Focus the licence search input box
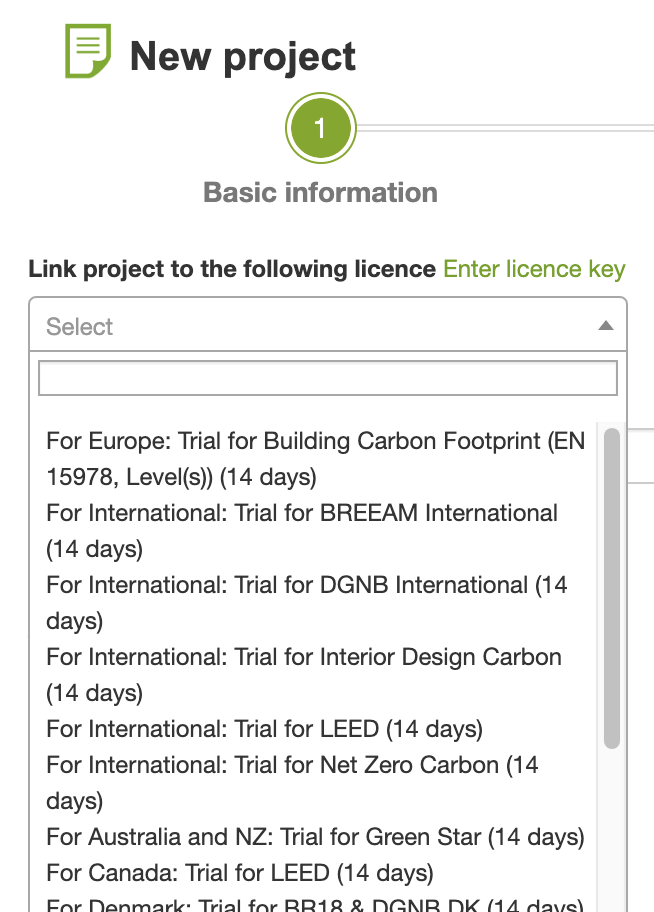The height and width of the screenshot is (912, 654). tap(327, 378)
